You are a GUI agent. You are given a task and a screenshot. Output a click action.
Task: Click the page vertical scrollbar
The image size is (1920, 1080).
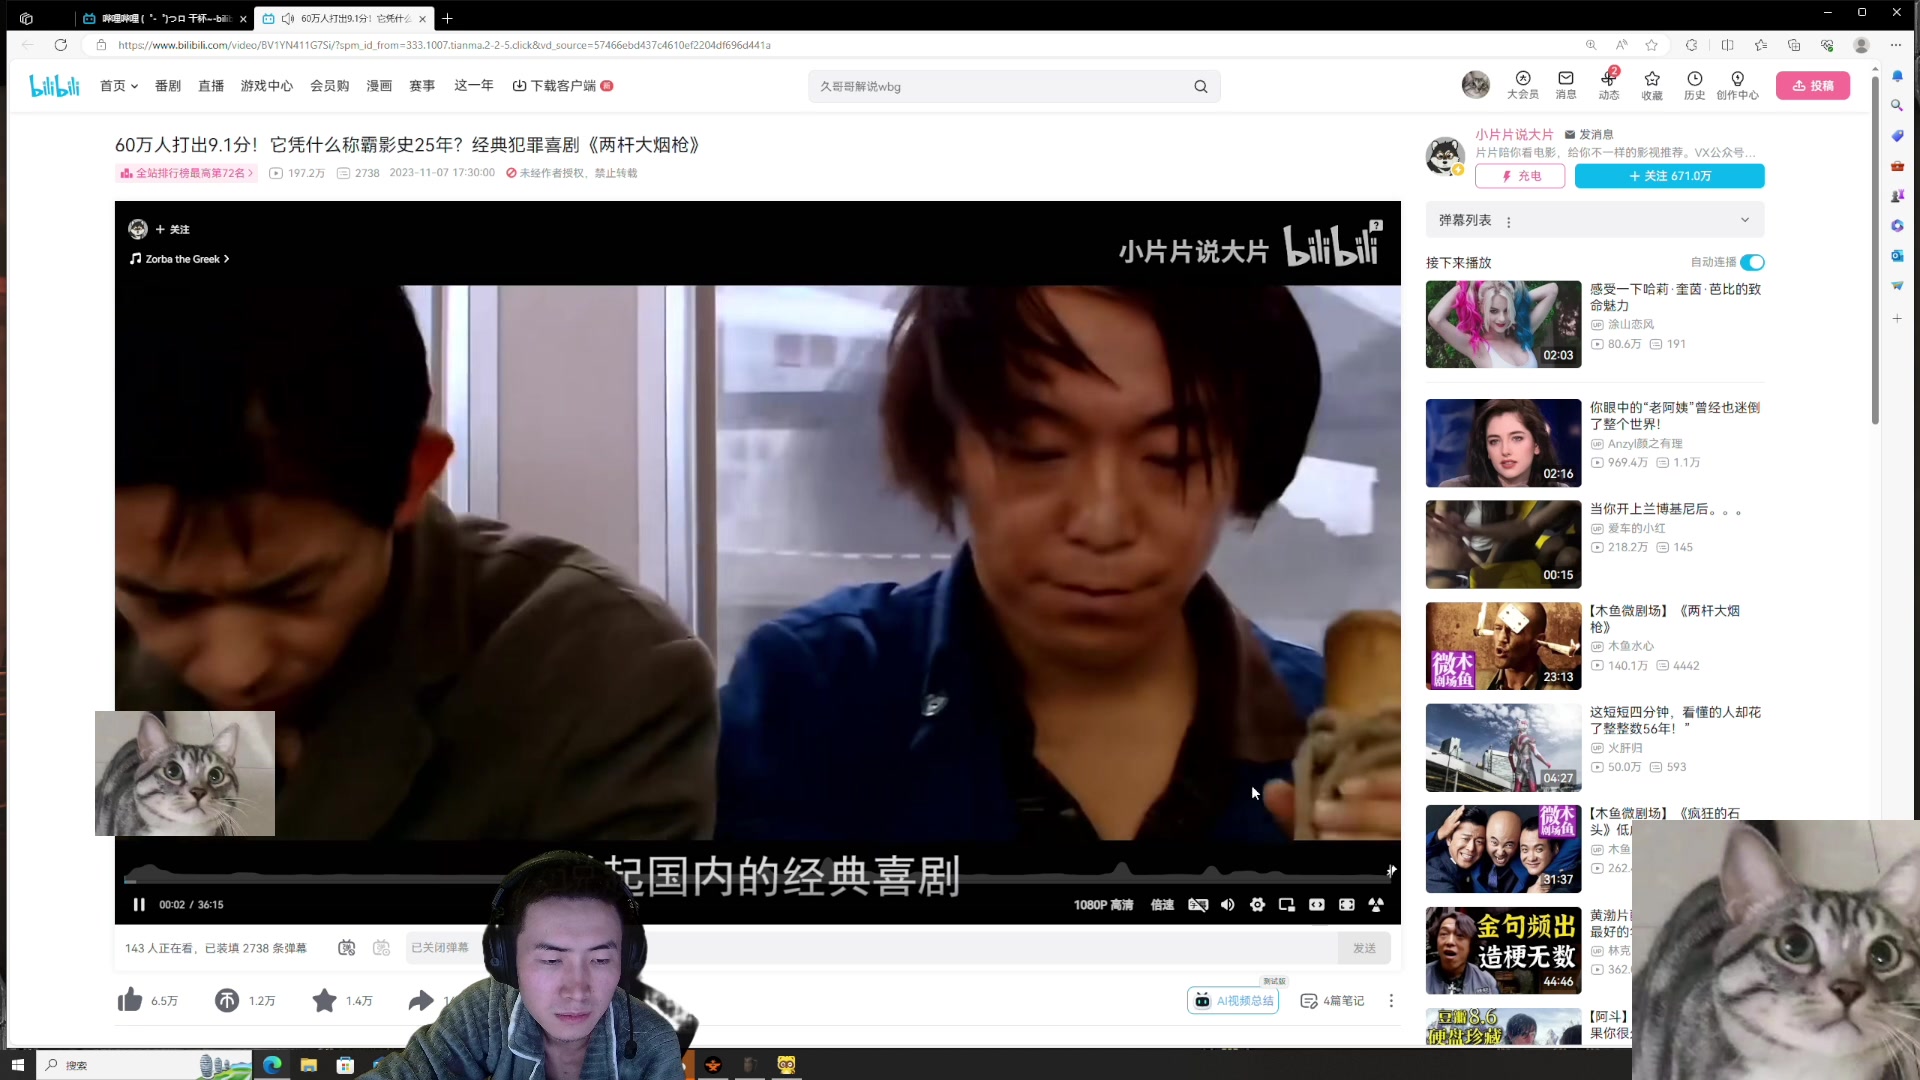click(1875, 250)
